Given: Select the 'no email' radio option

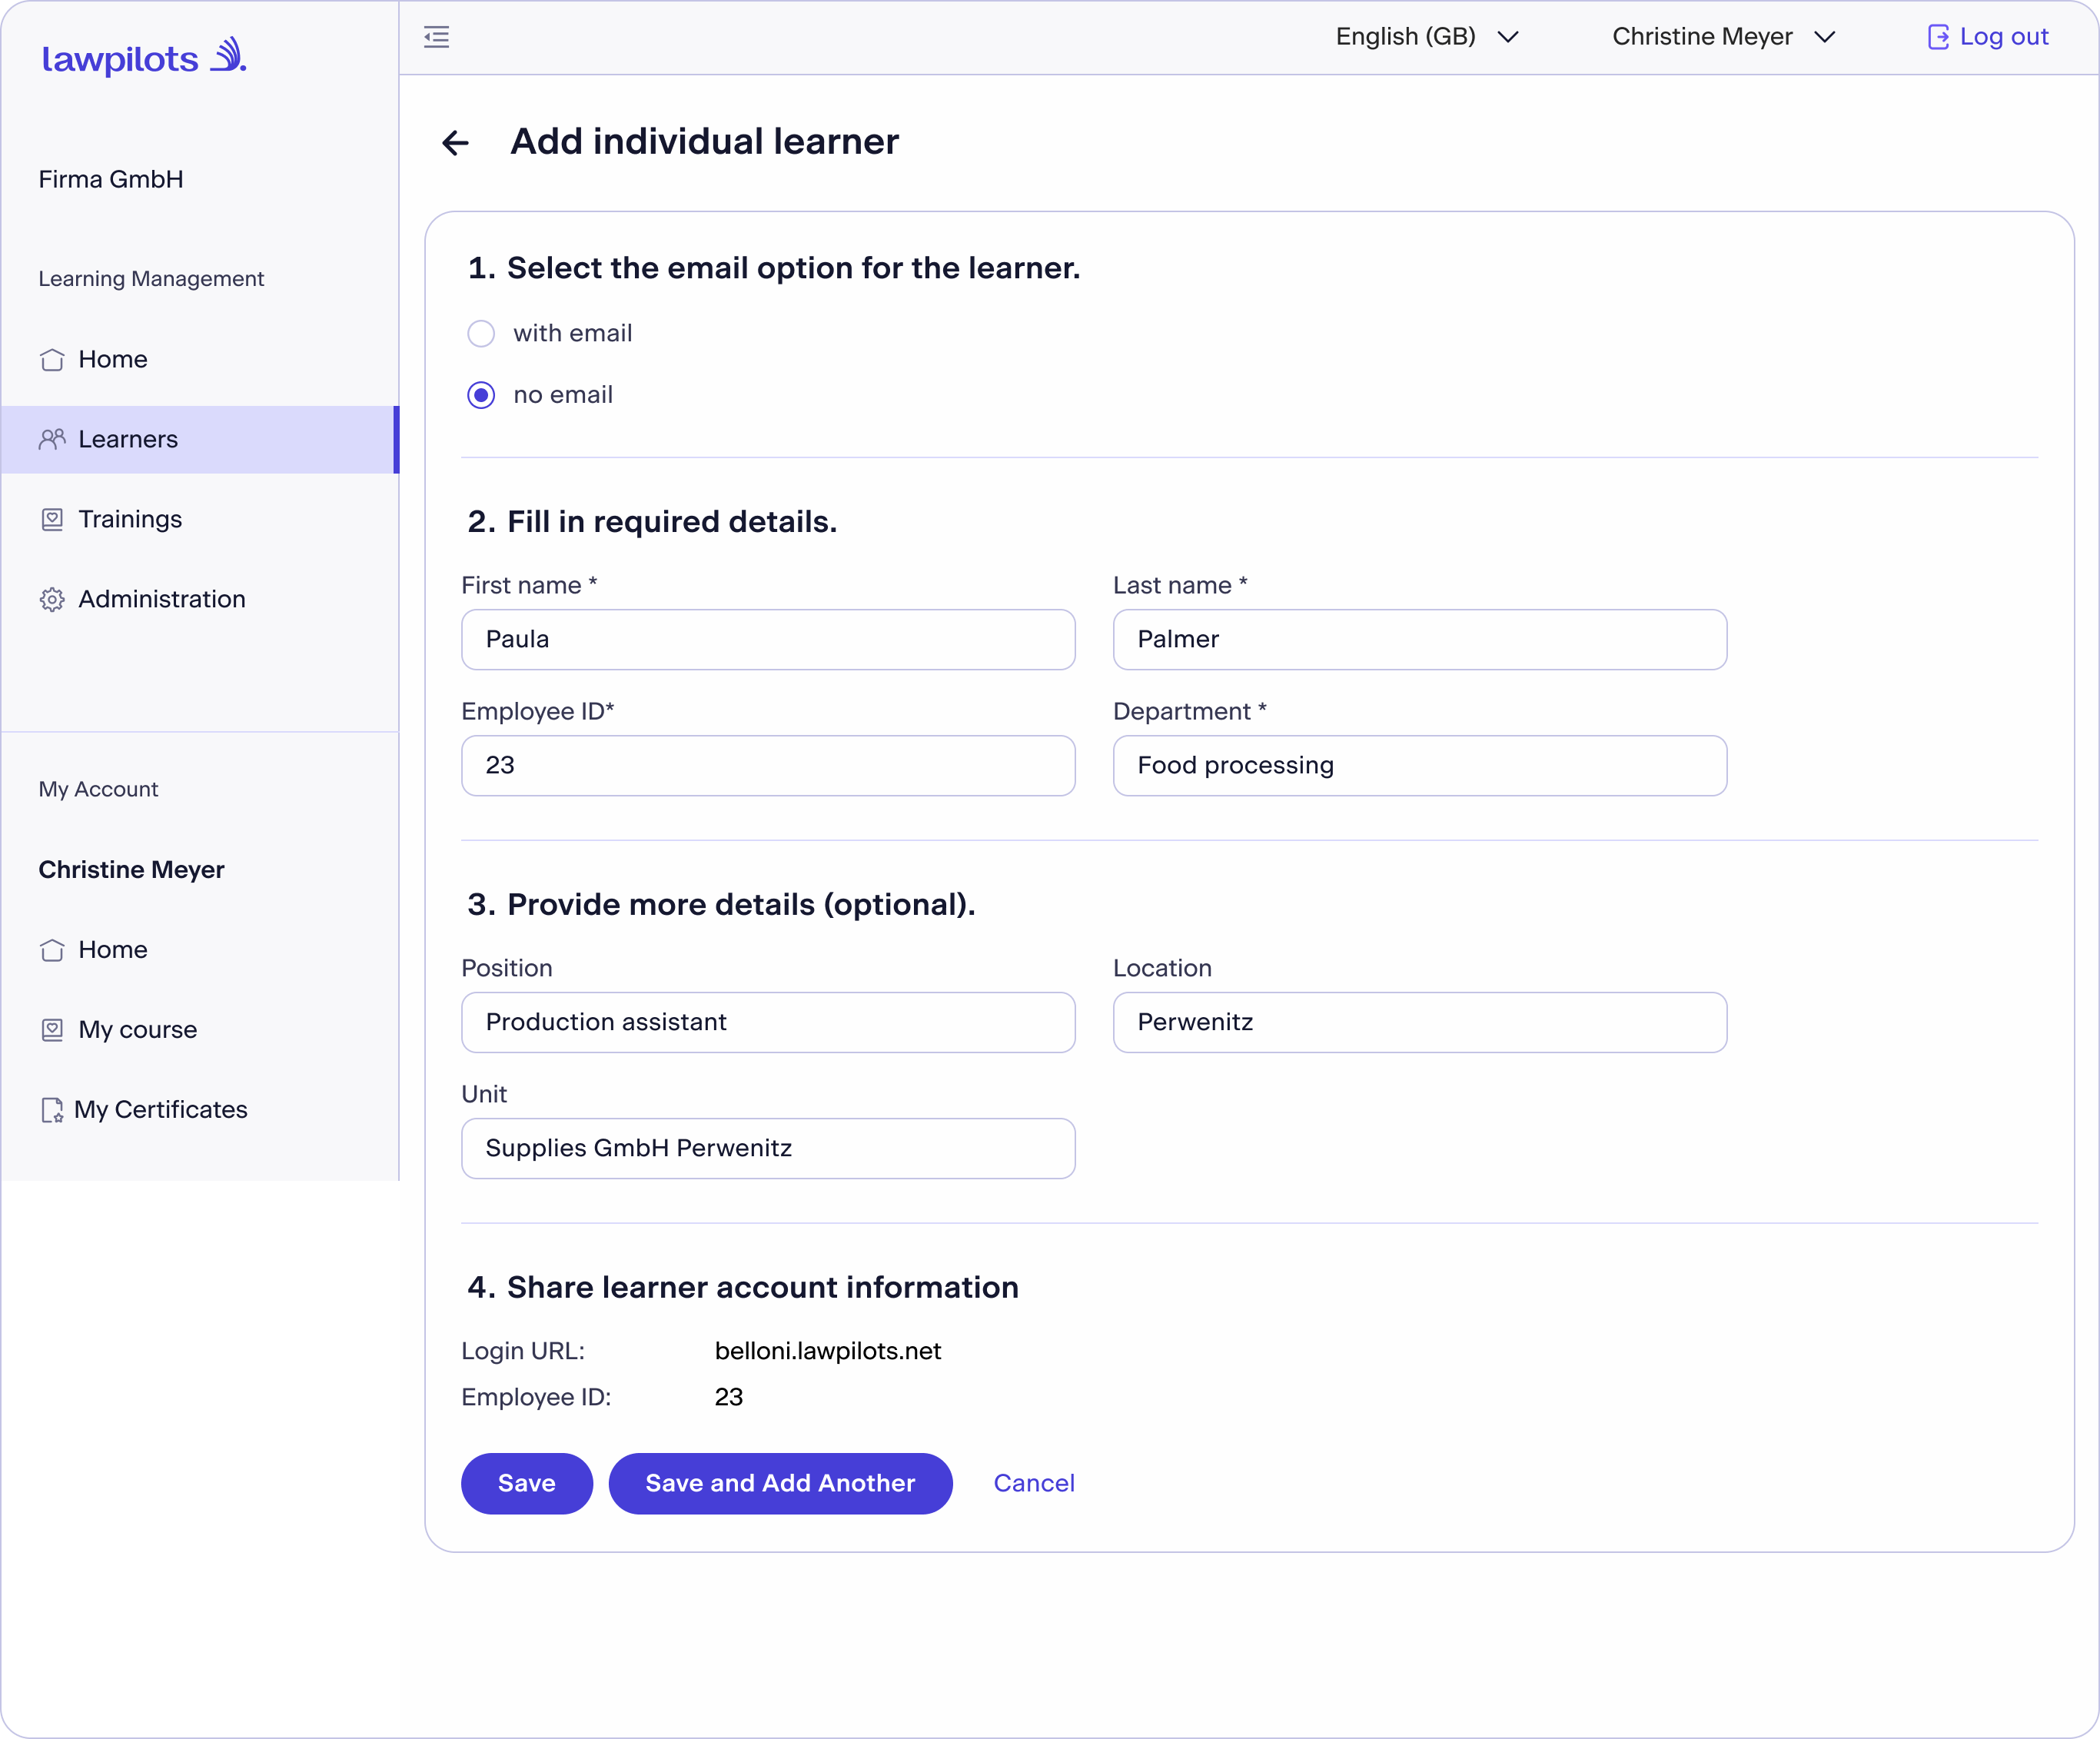Looking at the screenshot, I should [x=481, y=395].
